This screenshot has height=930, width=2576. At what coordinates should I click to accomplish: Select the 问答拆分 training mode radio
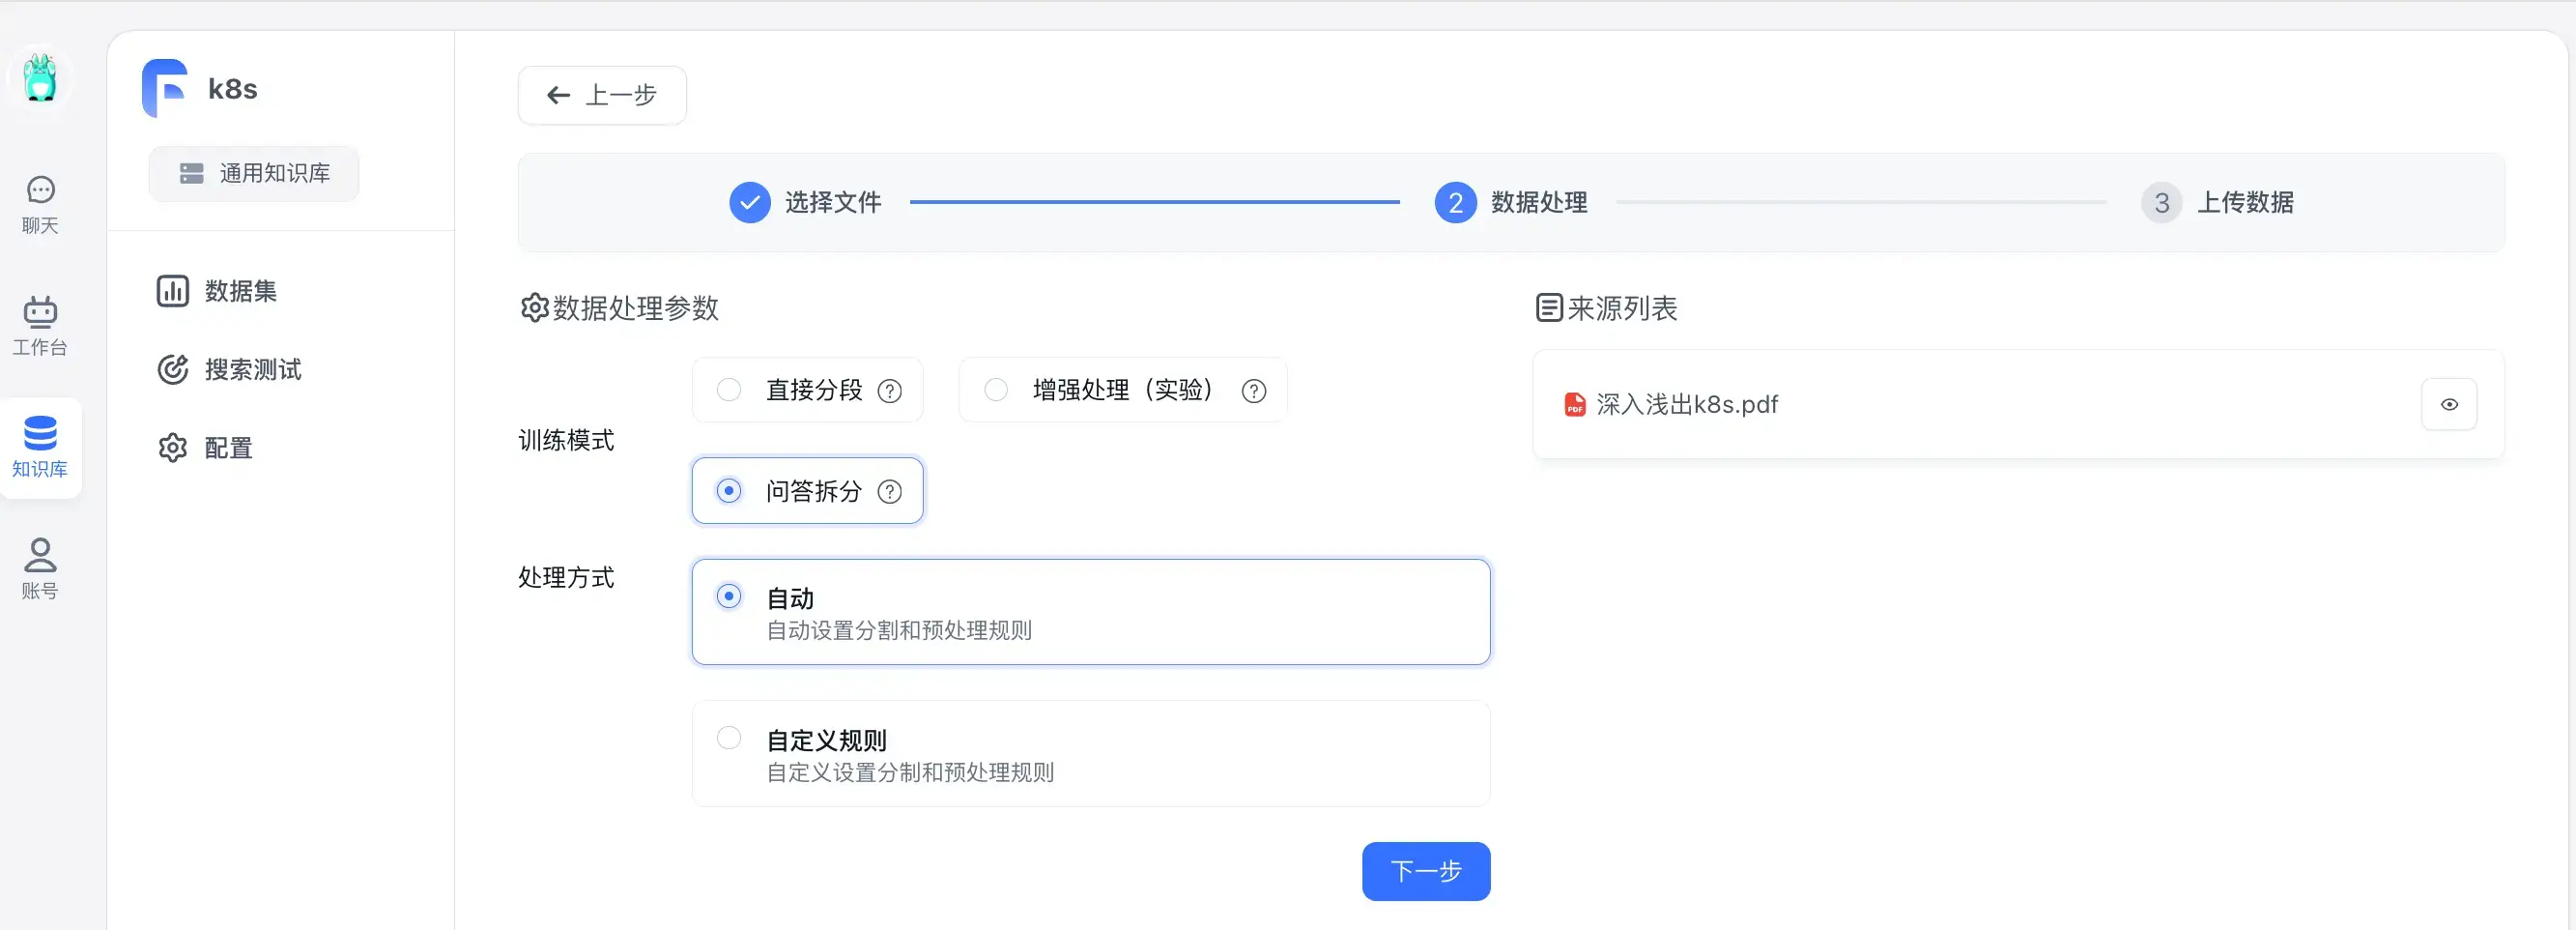point(729,490)
